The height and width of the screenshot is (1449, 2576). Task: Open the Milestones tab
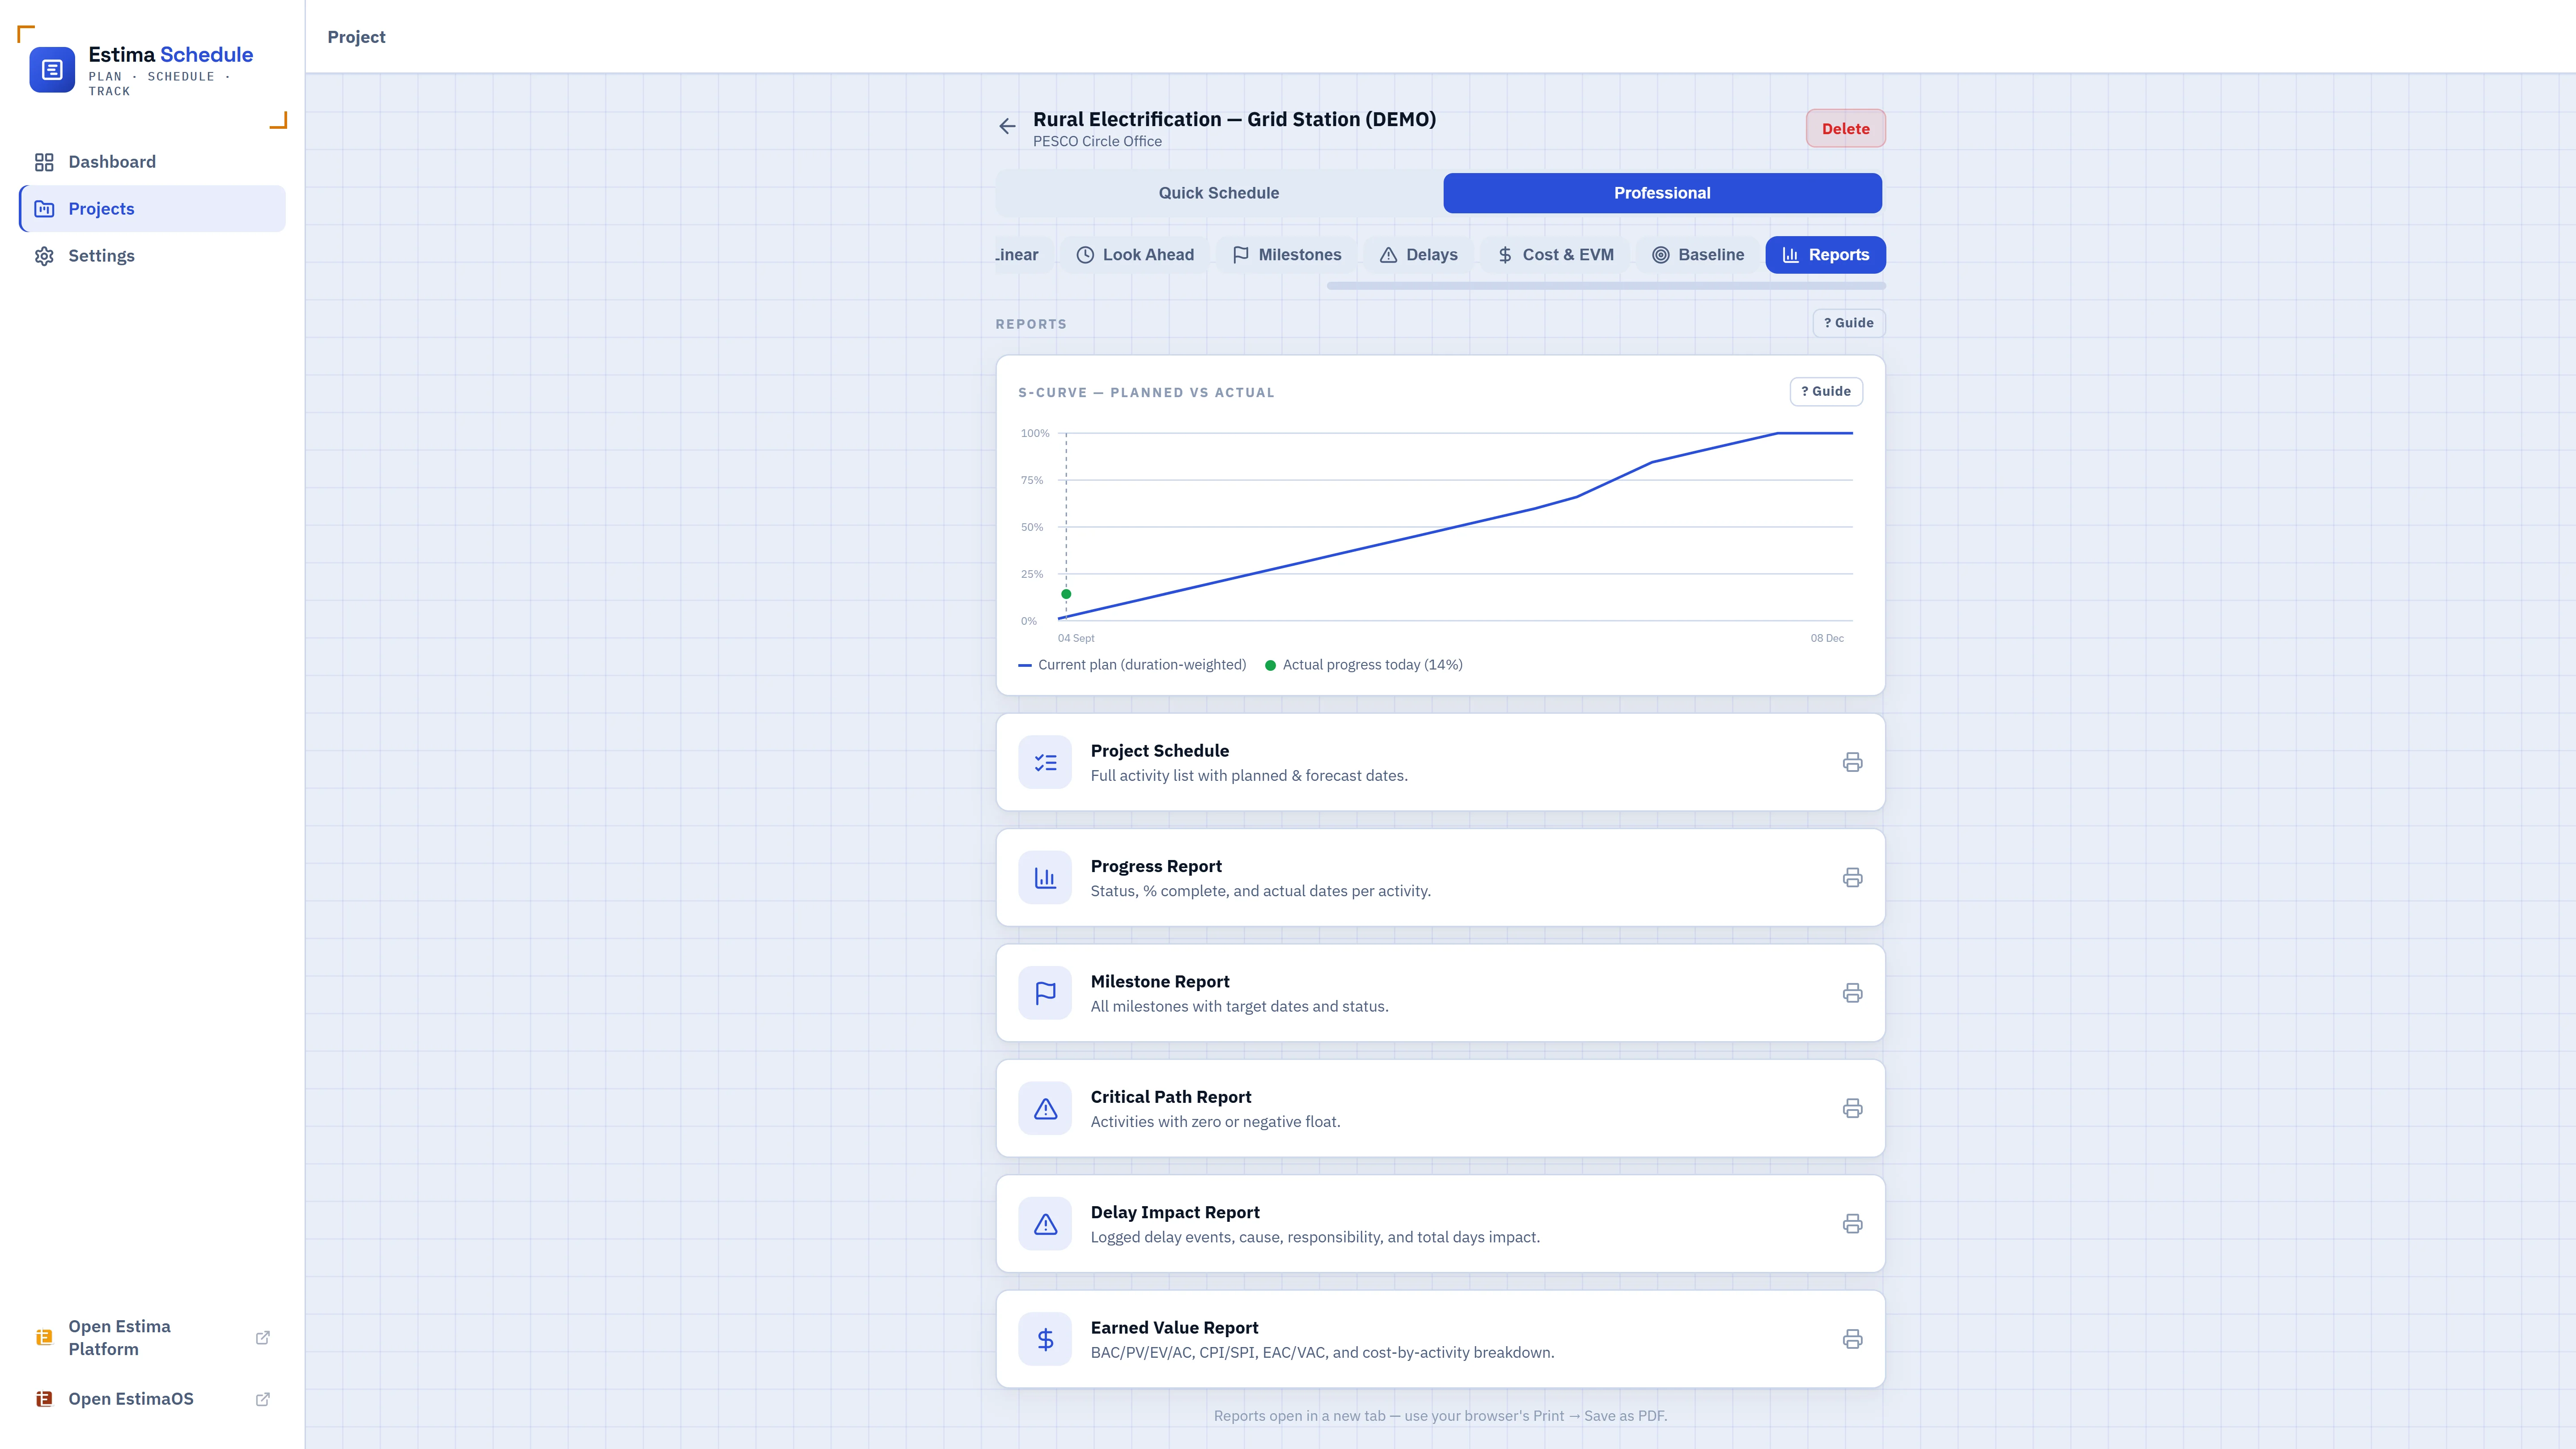click(1286, 255)
